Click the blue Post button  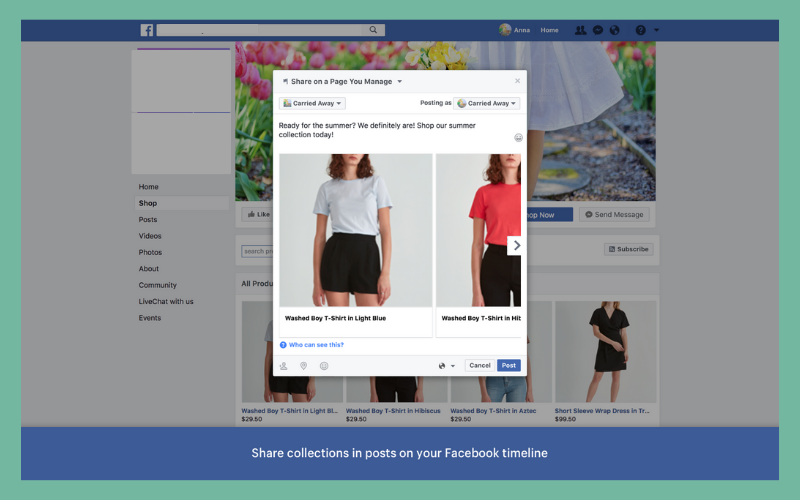(509, 365)
